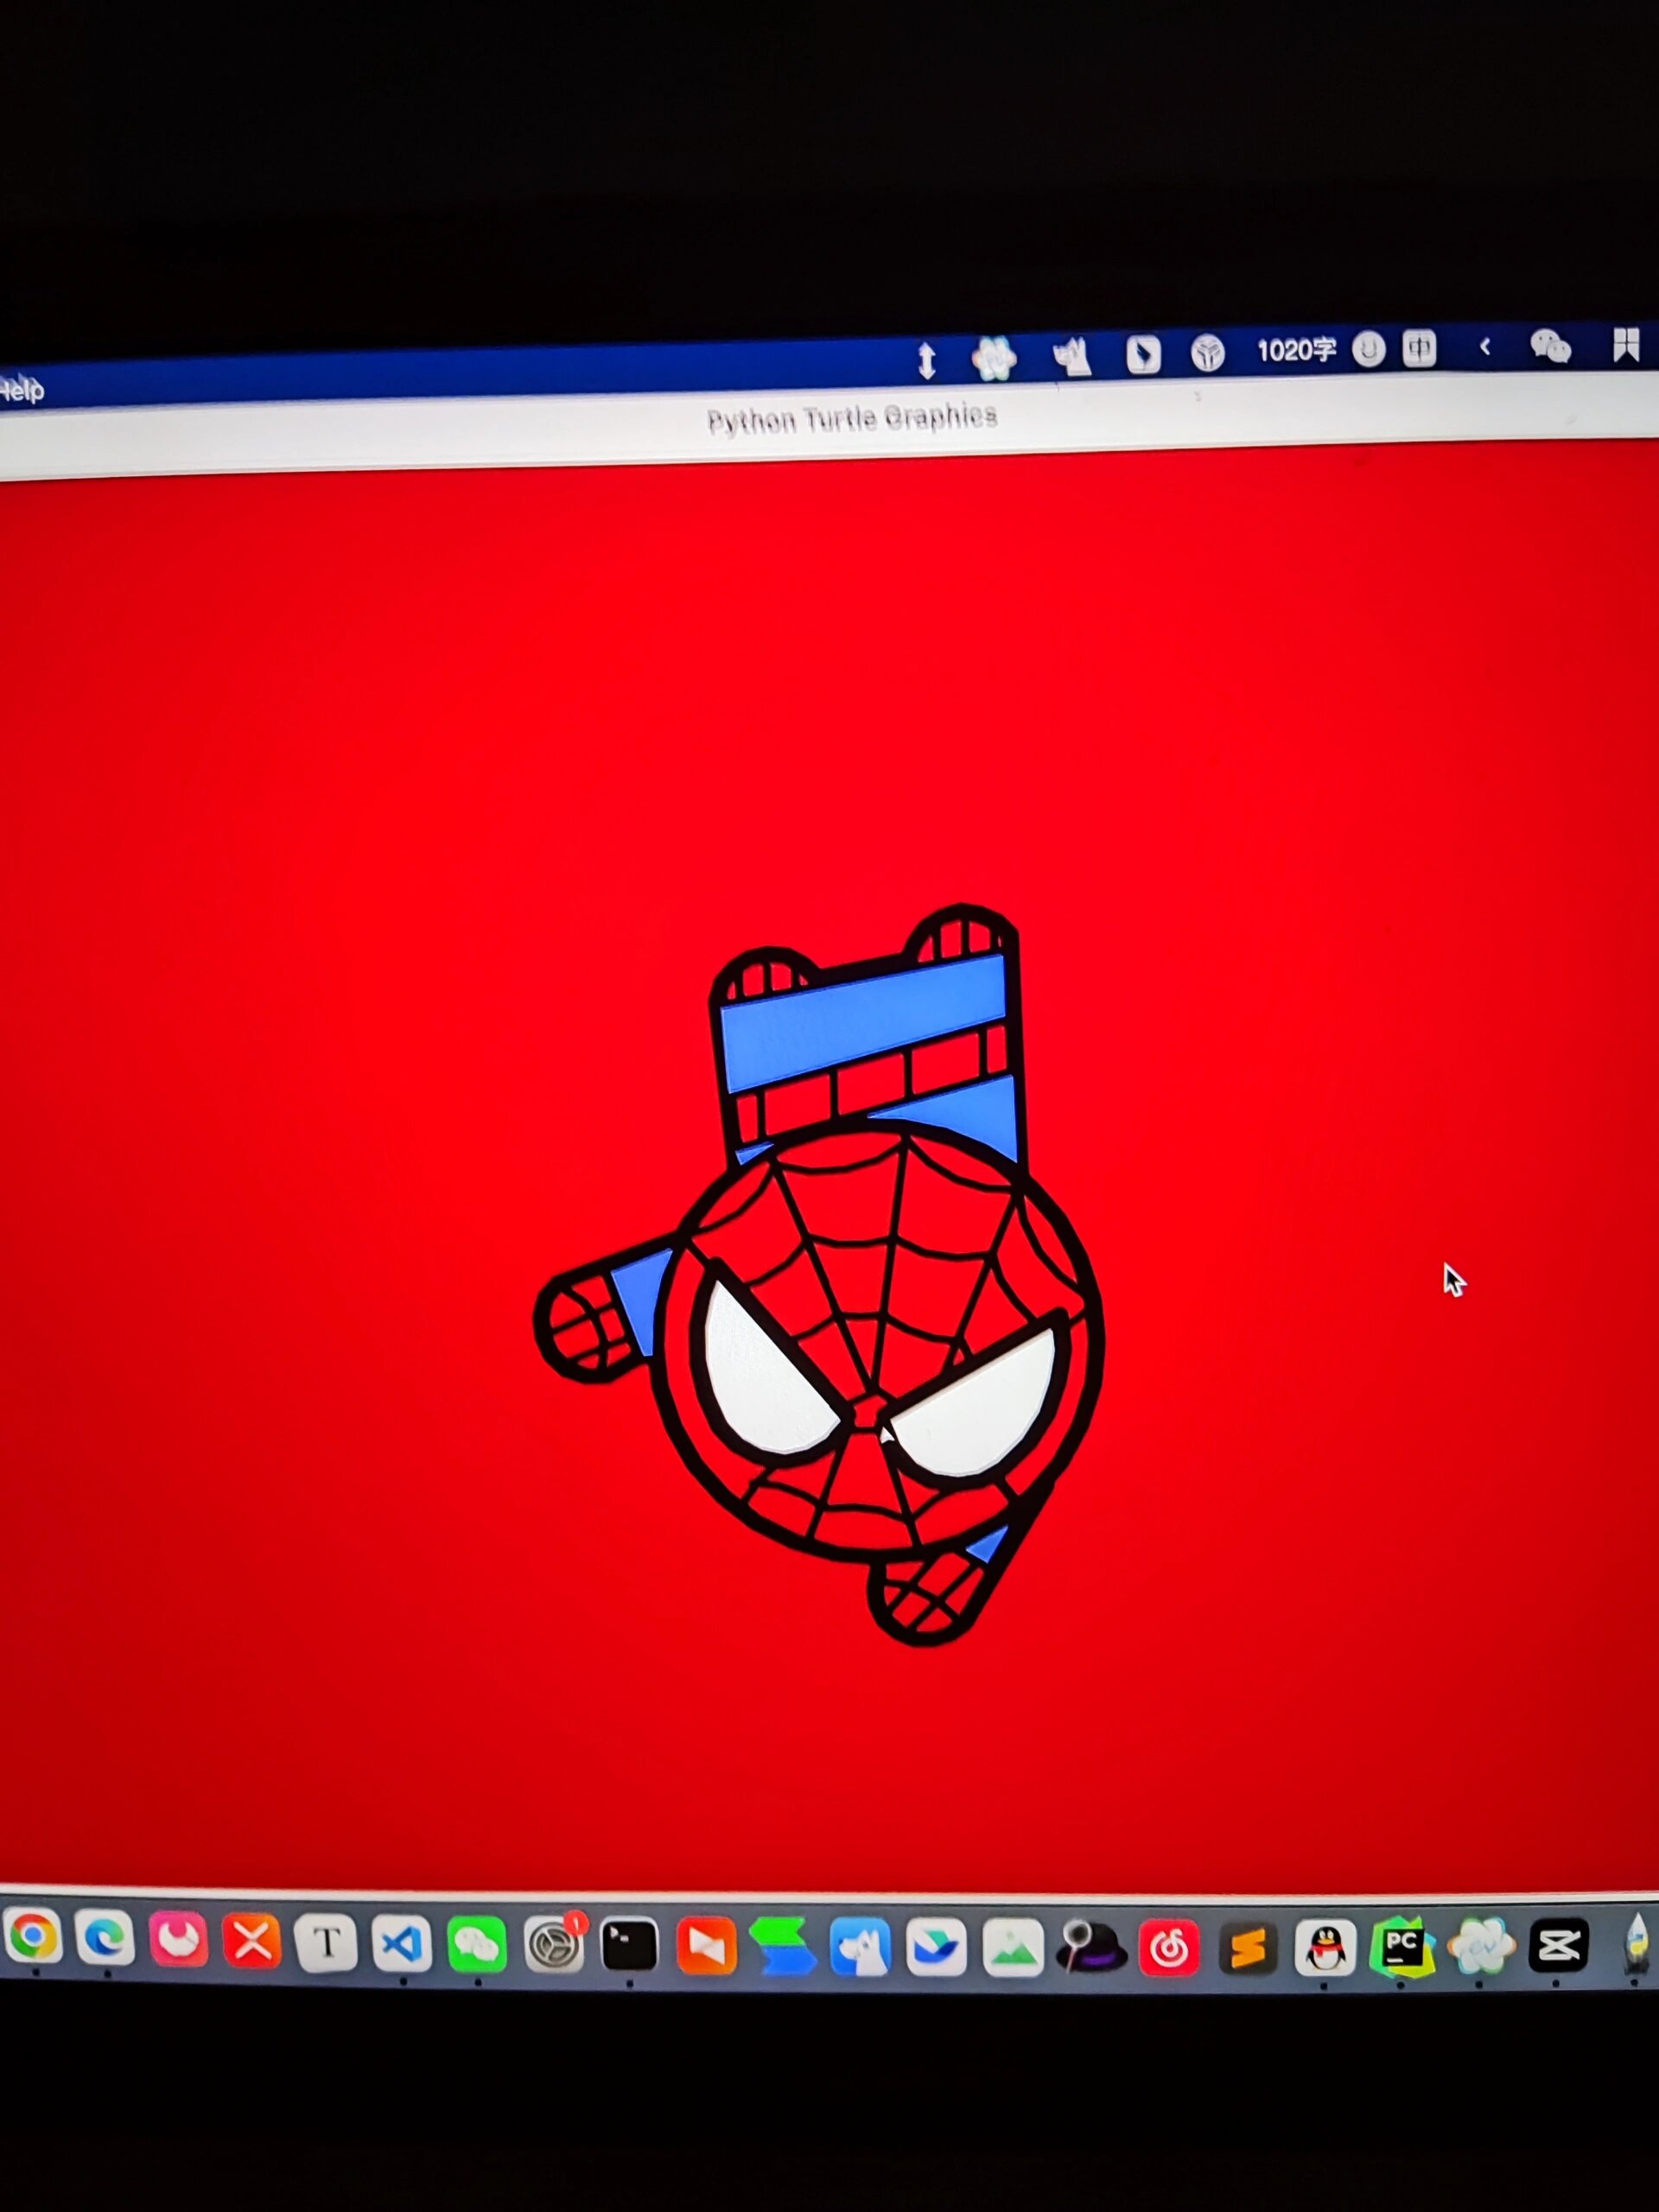The height and width of the screenshot is (2212, 1659).
Task: Open Google Chrome from the dock
Action: point(33,1937)
